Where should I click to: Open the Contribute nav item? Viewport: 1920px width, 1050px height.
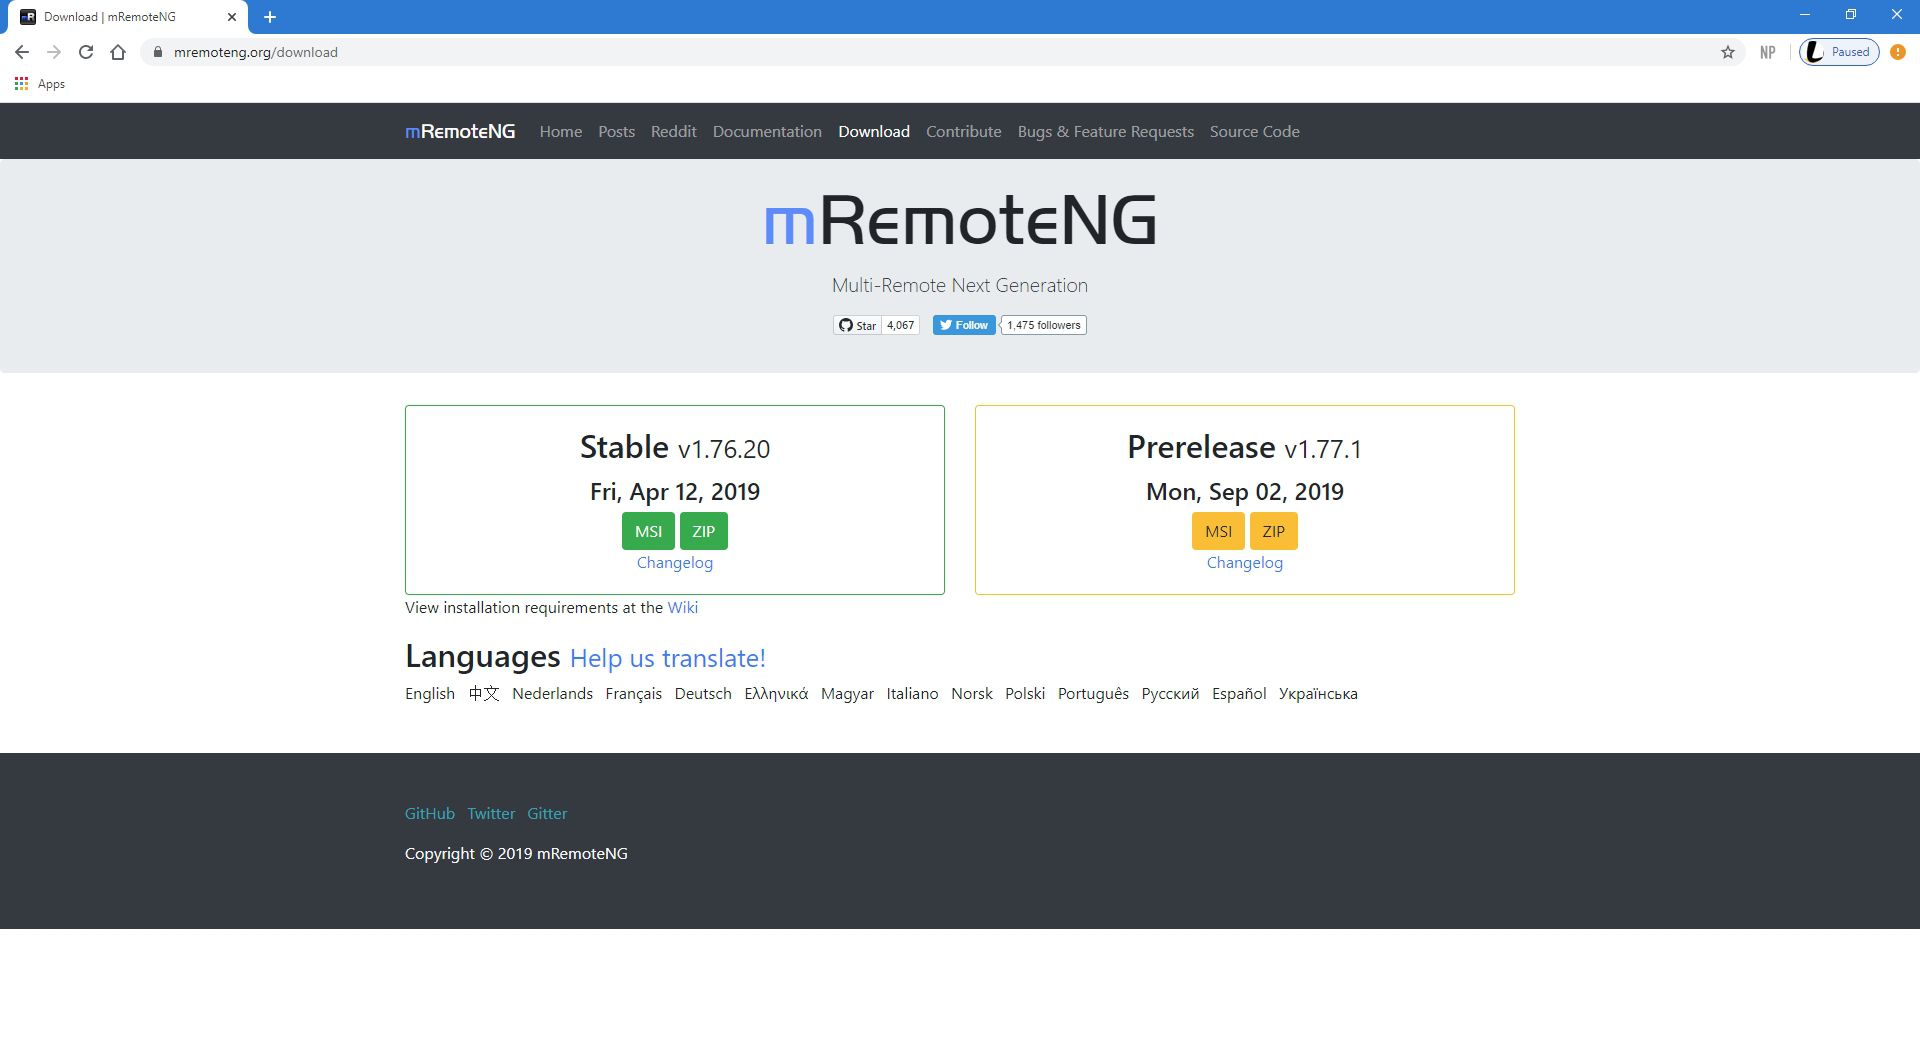pos(963,131)
